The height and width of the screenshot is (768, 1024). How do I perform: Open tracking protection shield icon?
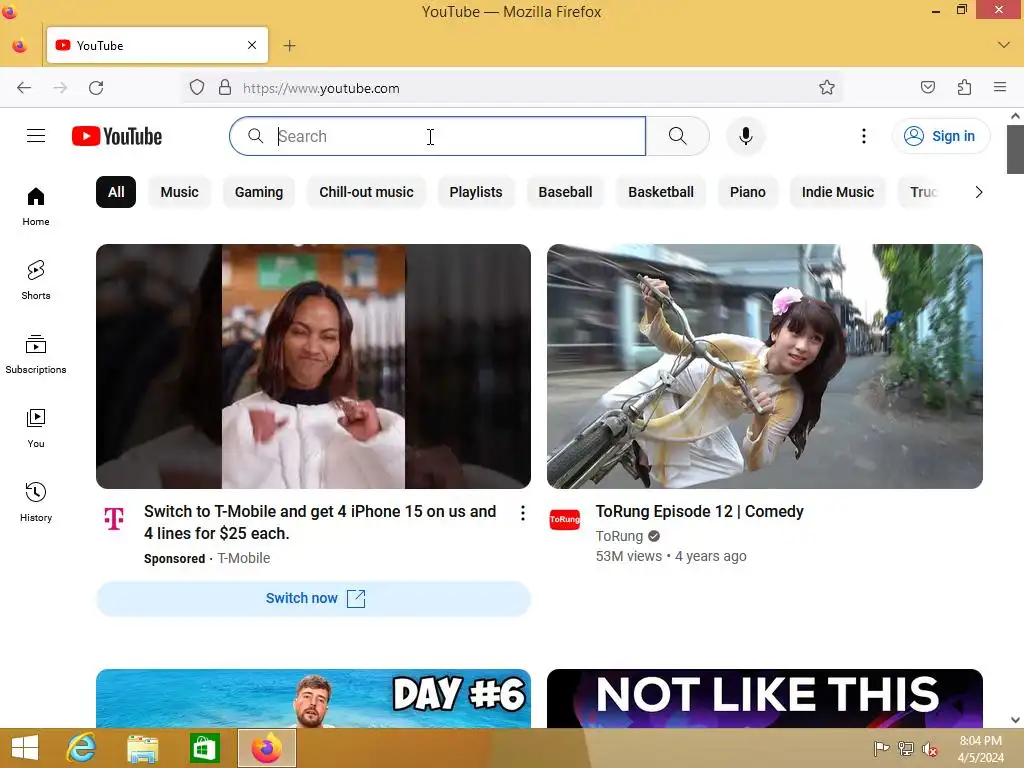pos(197,88)
